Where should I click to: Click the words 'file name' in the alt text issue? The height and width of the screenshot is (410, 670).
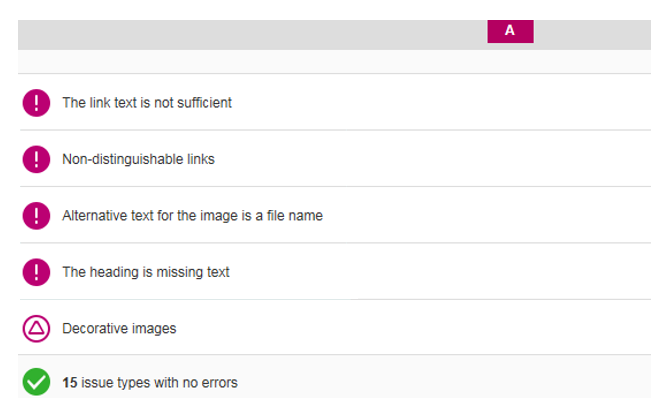(x=295, y=216)
